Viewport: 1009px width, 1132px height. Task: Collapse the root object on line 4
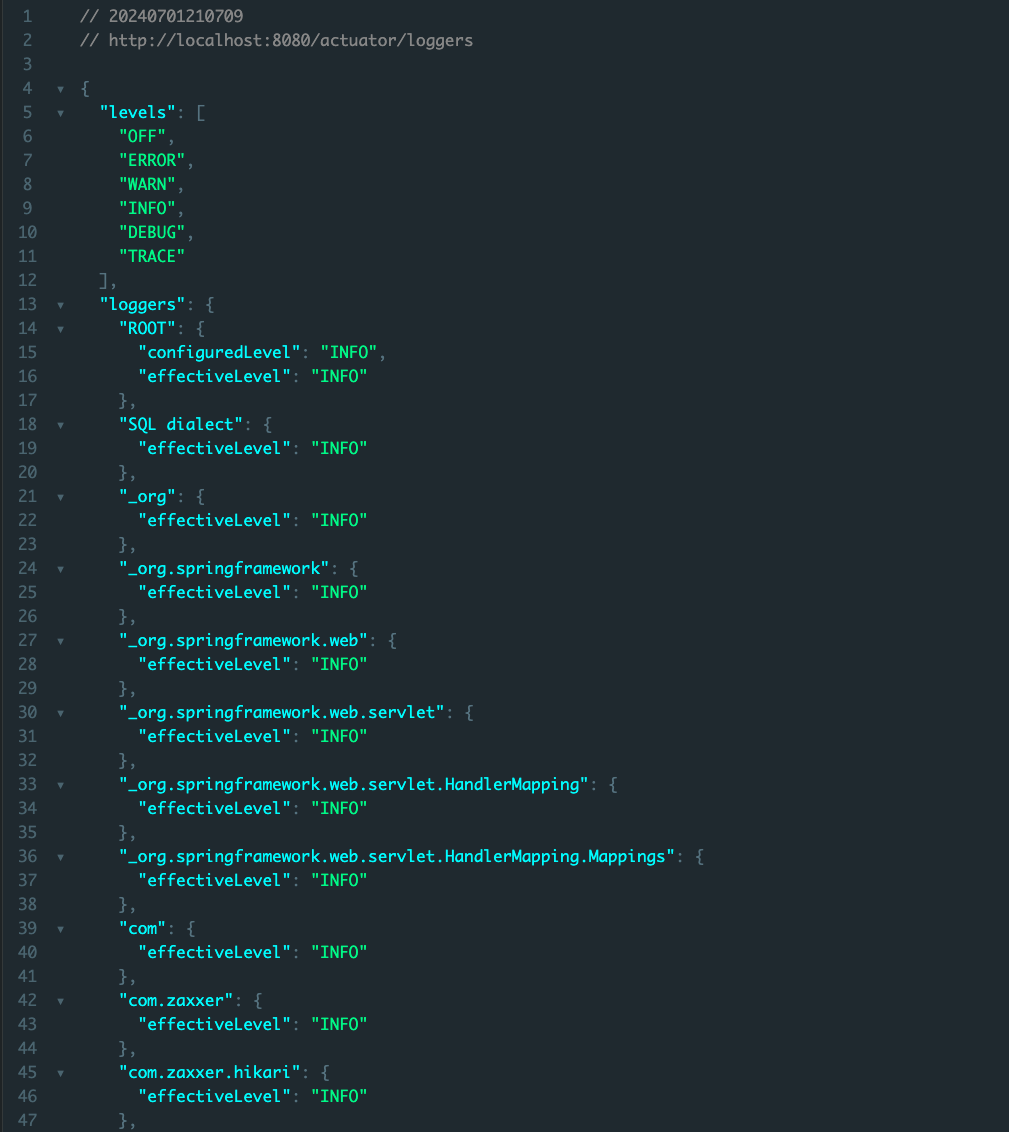(61, 90)
